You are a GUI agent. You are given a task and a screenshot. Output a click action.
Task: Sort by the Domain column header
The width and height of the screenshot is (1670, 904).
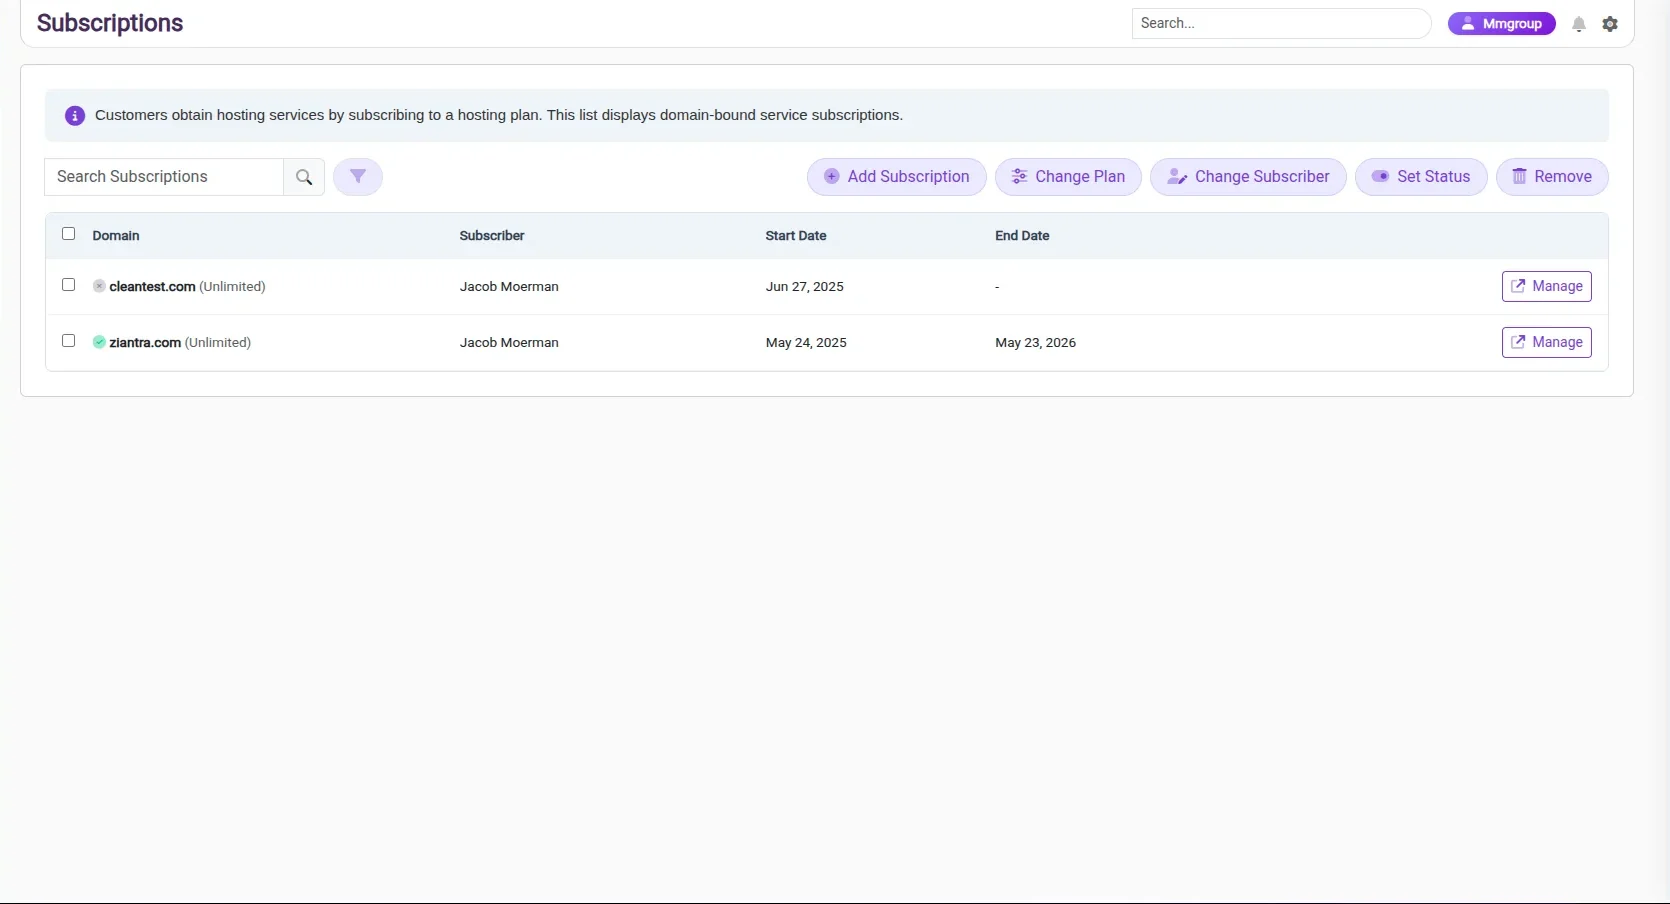point(116,236)
